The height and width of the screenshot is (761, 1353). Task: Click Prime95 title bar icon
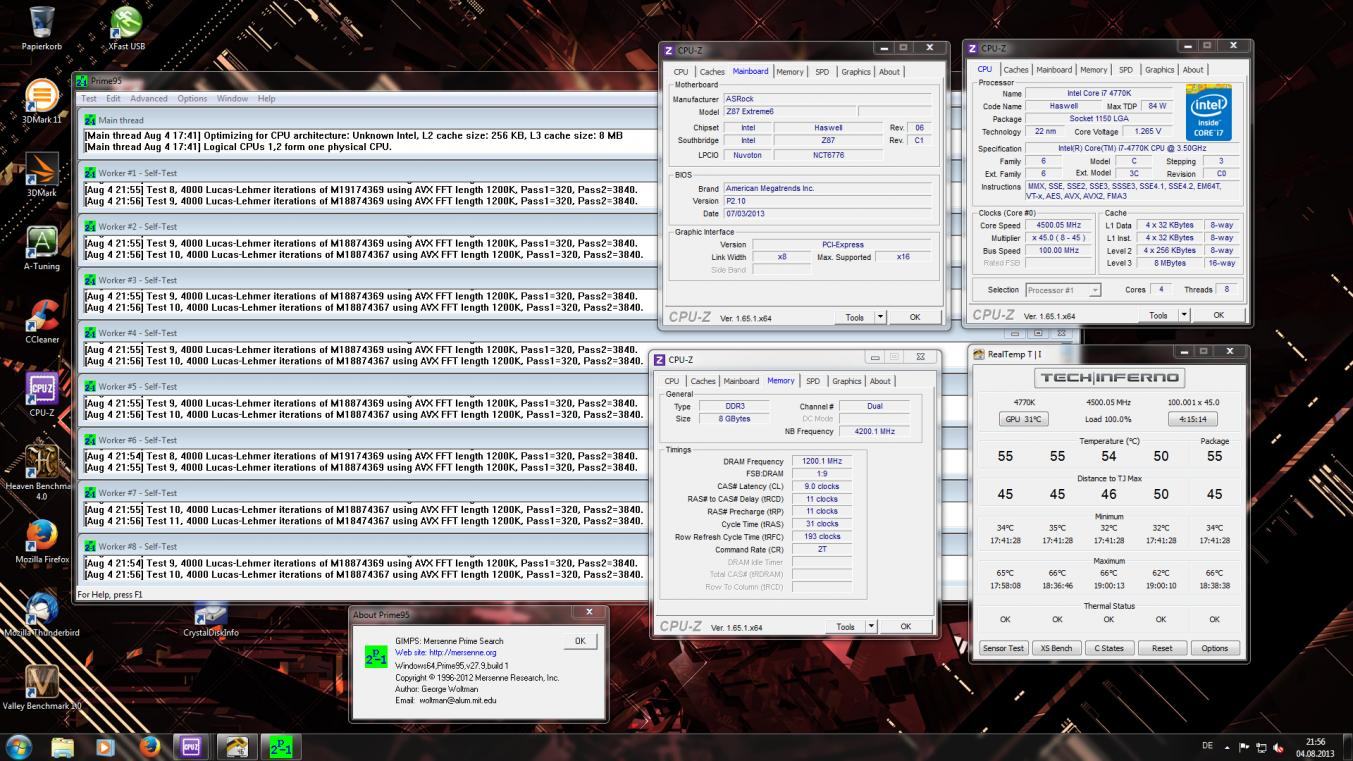[x=83, y=81]
